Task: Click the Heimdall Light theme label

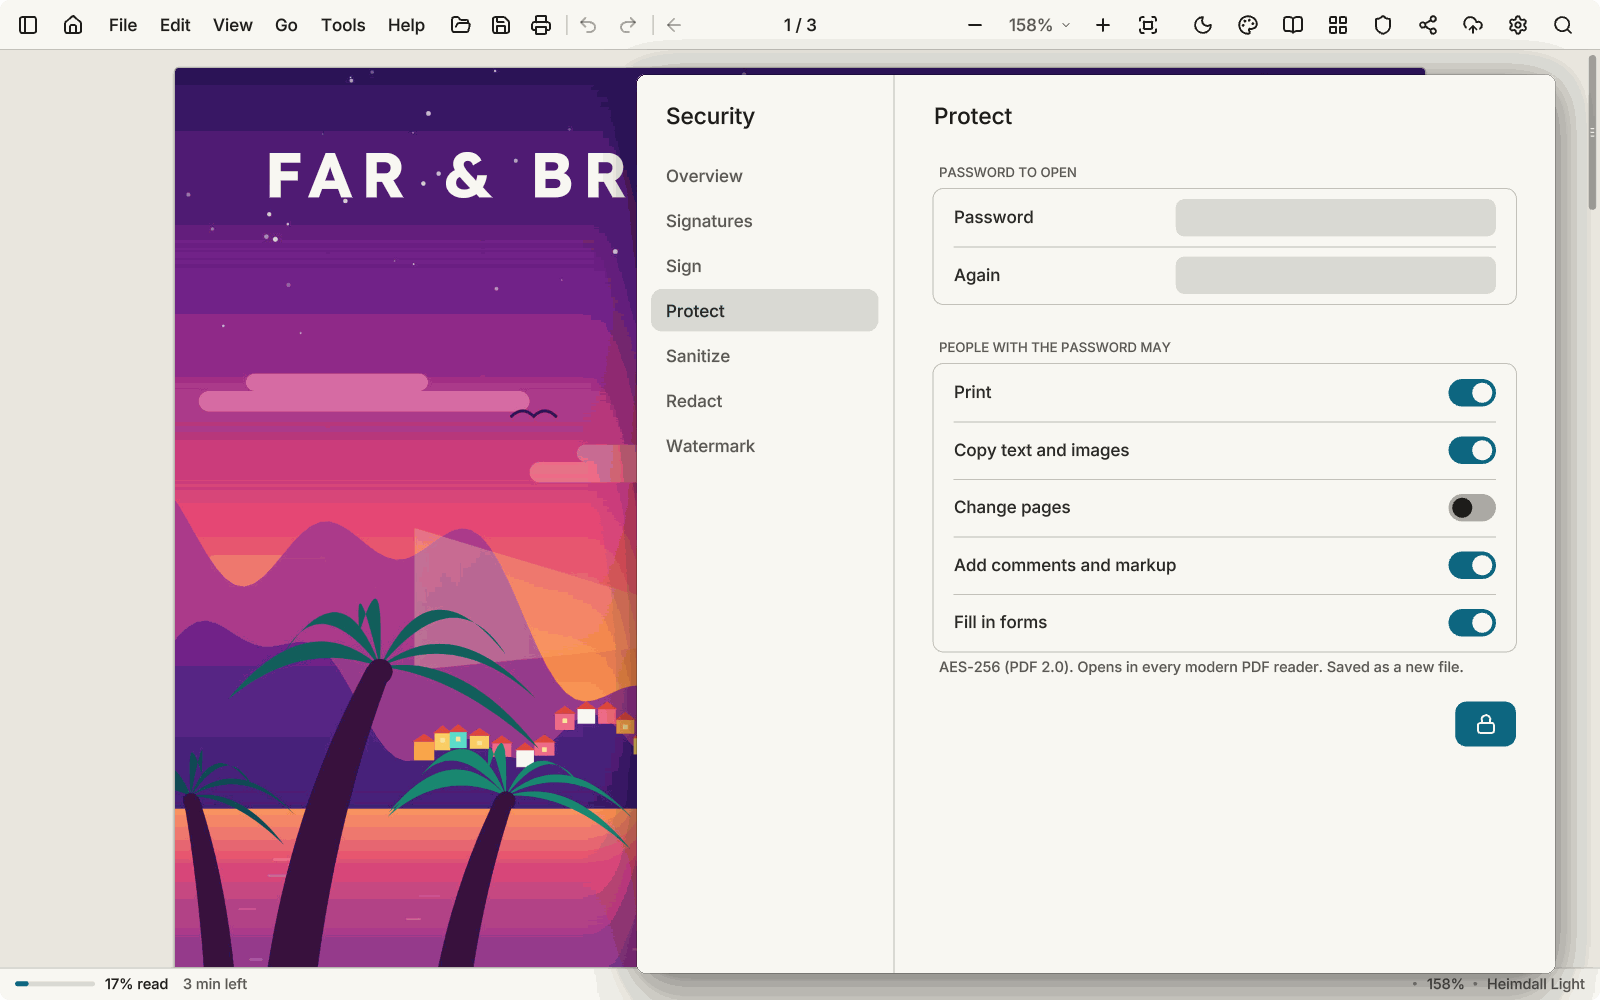Action: coord(1535,984)
